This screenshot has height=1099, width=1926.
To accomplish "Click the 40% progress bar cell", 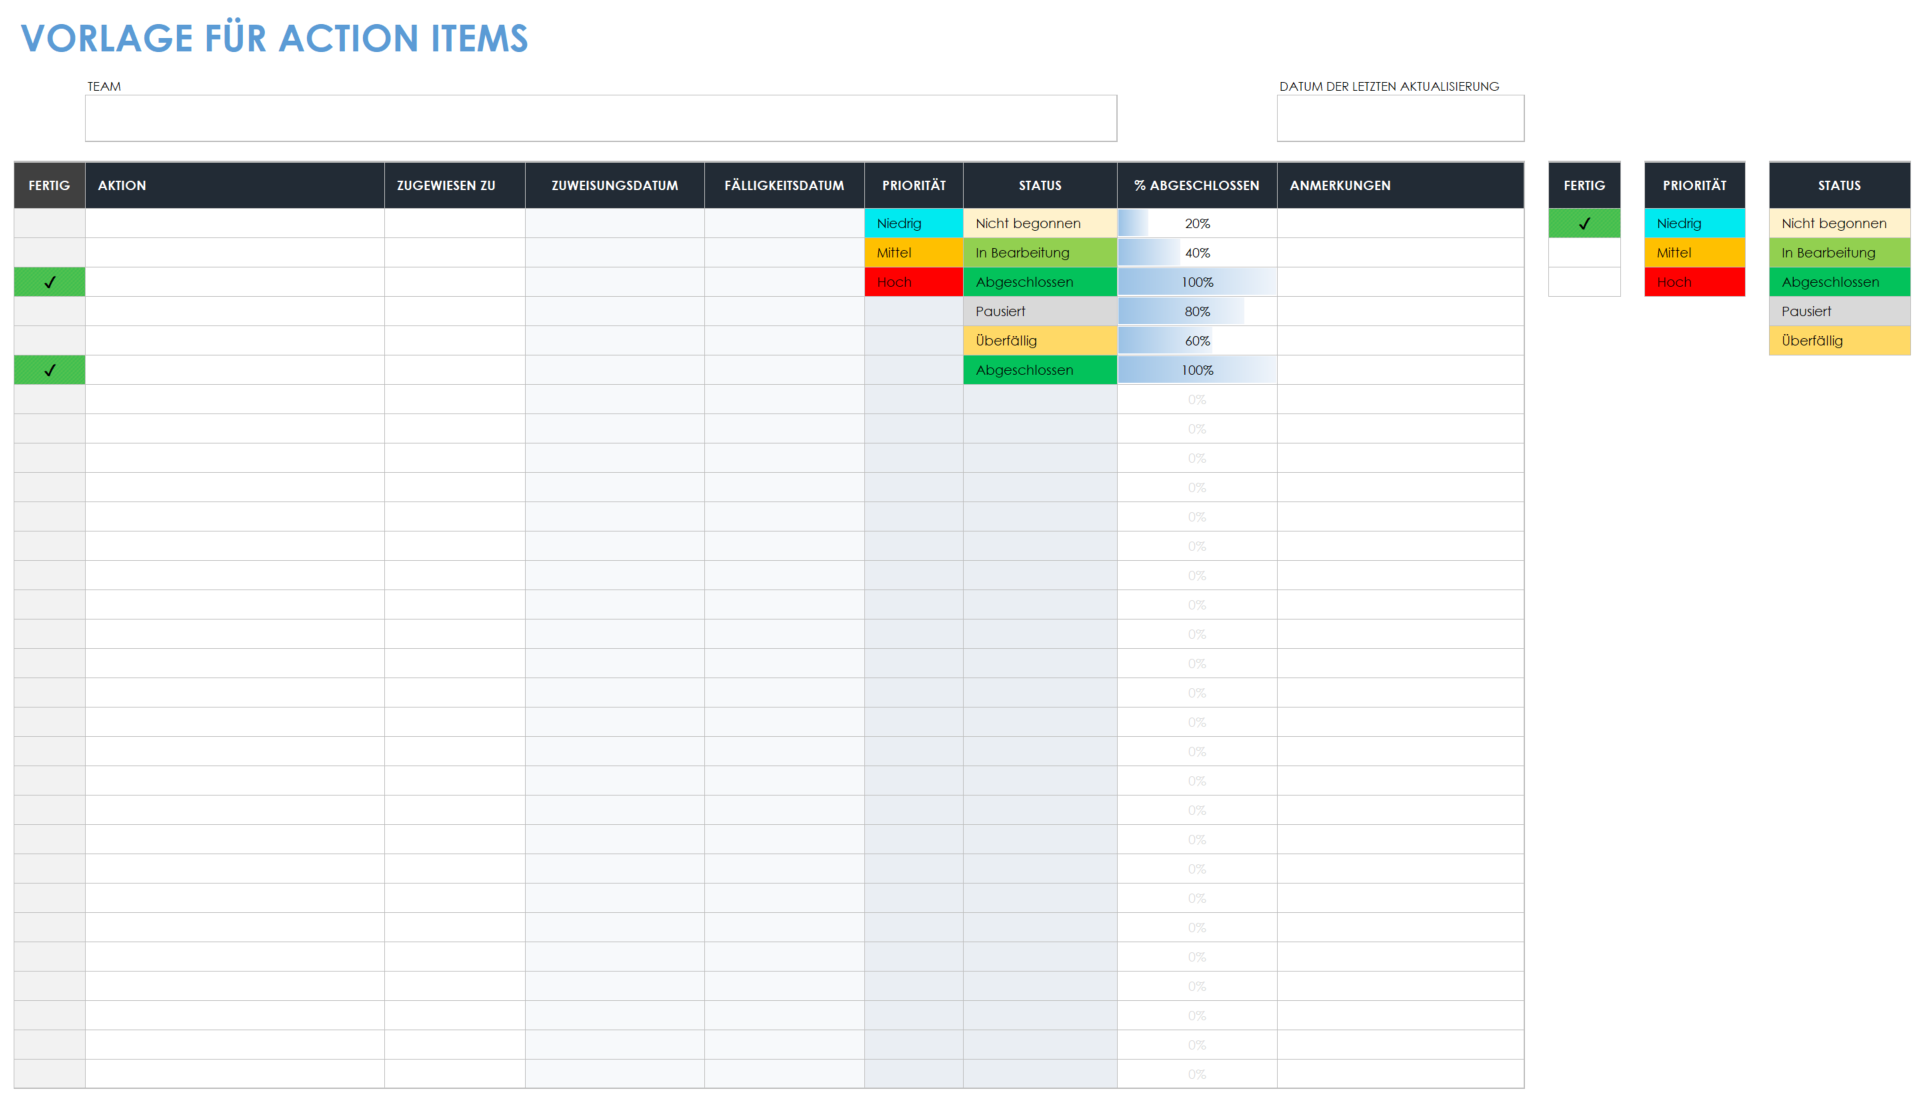I will coord(1197,253).
